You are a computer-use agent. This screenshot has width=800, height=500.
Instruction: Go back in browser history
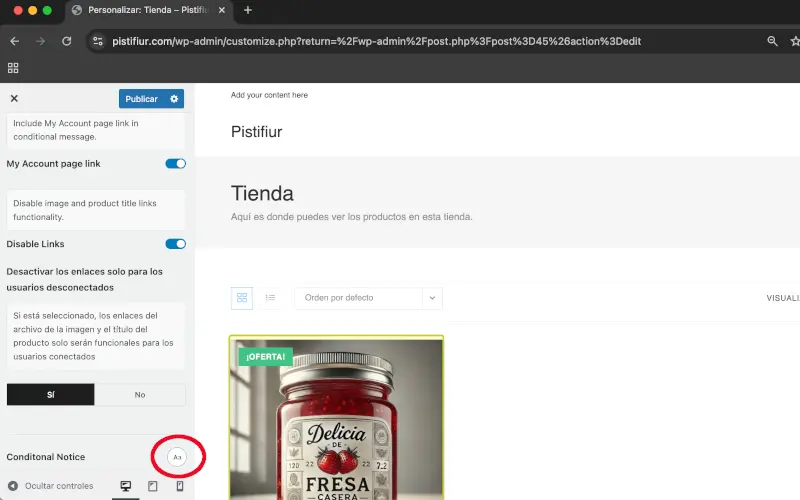(x=14, y=41)
